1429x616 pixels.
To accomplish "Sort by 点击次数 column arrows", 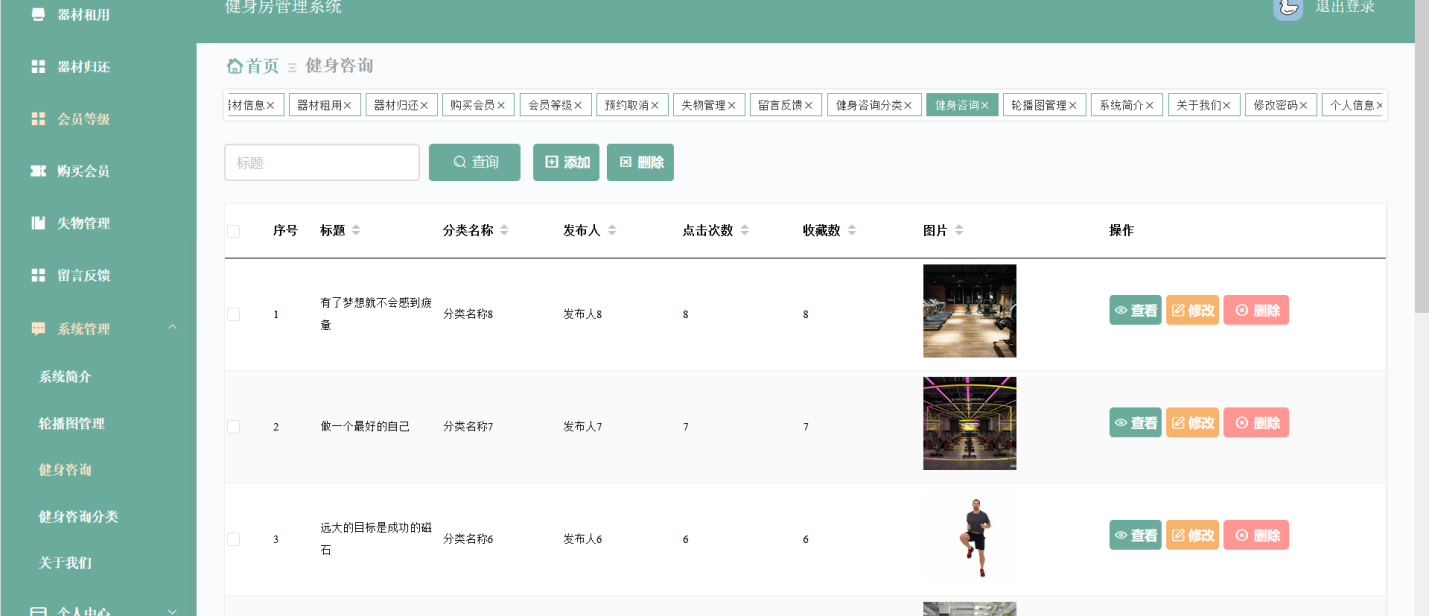I will [744, 230].
